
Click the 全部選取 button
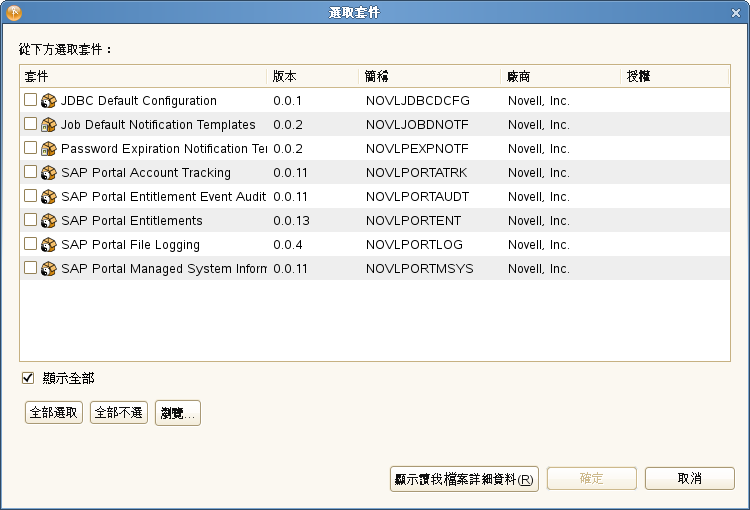(54, 412)
